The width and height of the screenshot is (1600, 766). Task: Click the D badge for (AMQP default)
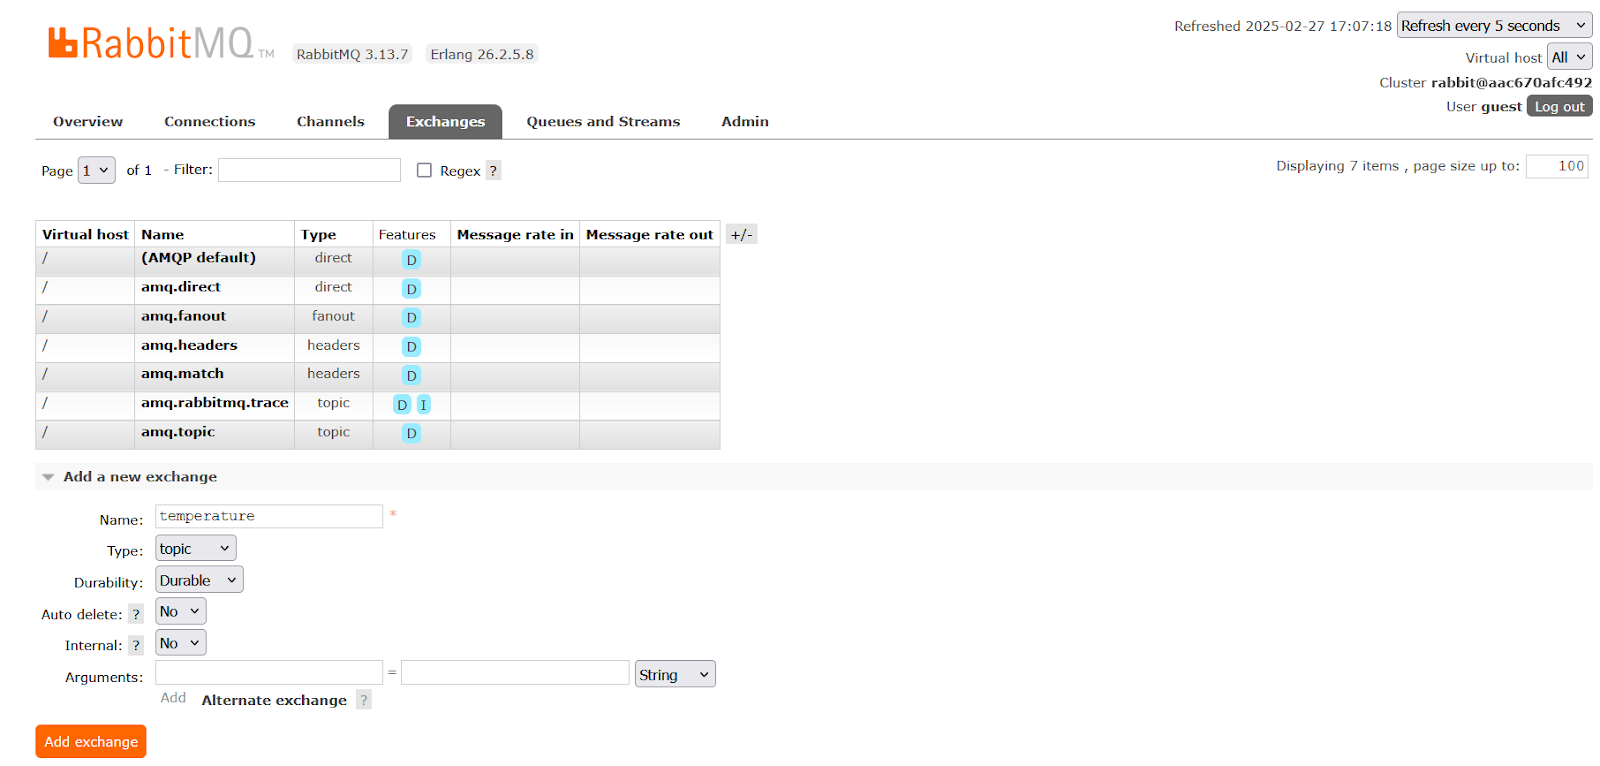411,260
